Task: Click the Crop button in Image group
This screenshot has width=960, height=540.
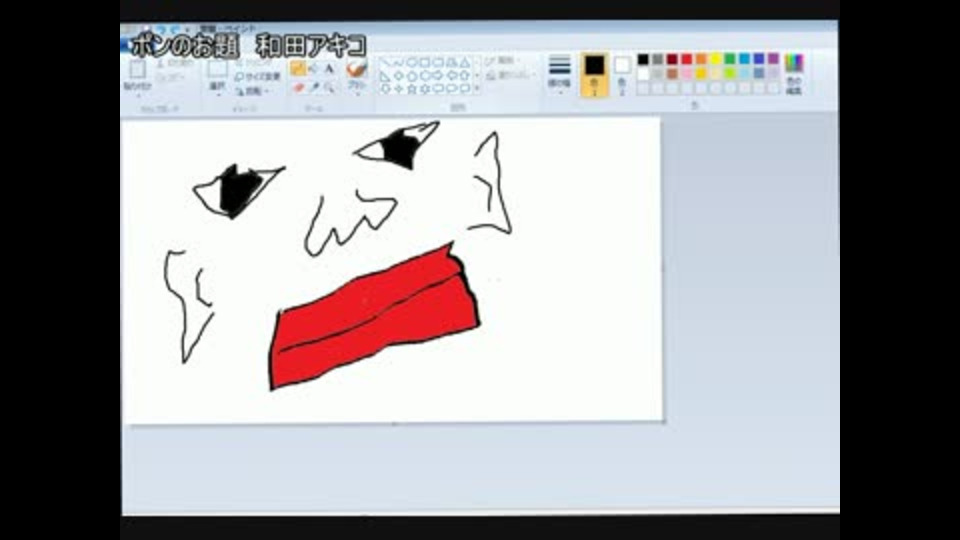Action: [253, 62]
